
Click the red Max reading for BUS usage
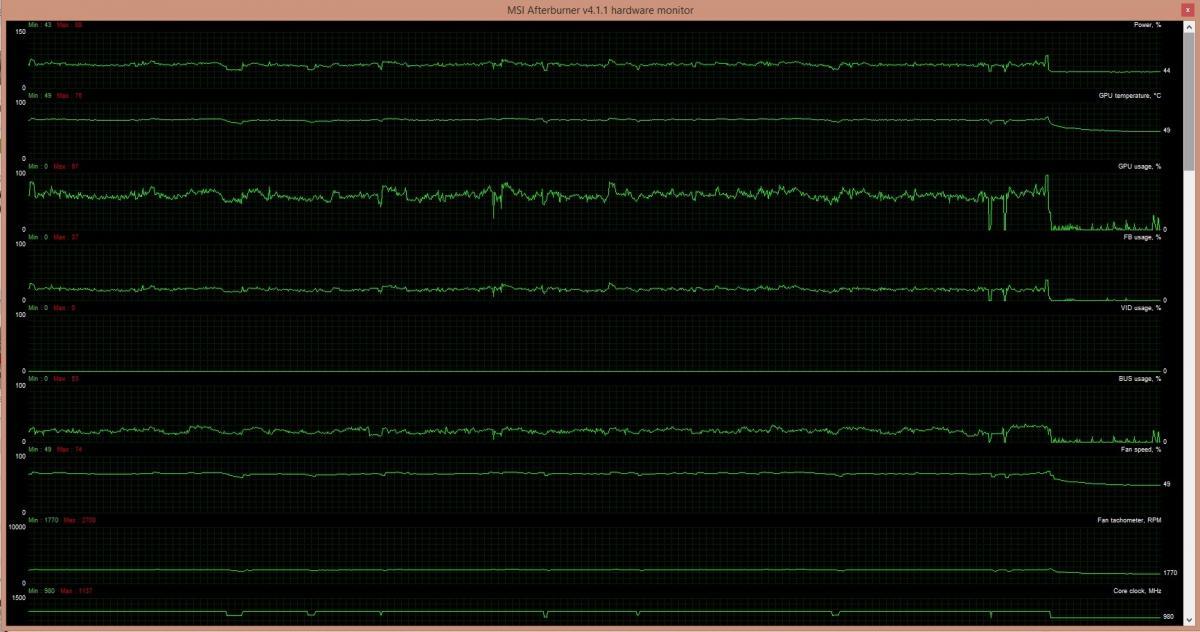(x=67, y=379)
